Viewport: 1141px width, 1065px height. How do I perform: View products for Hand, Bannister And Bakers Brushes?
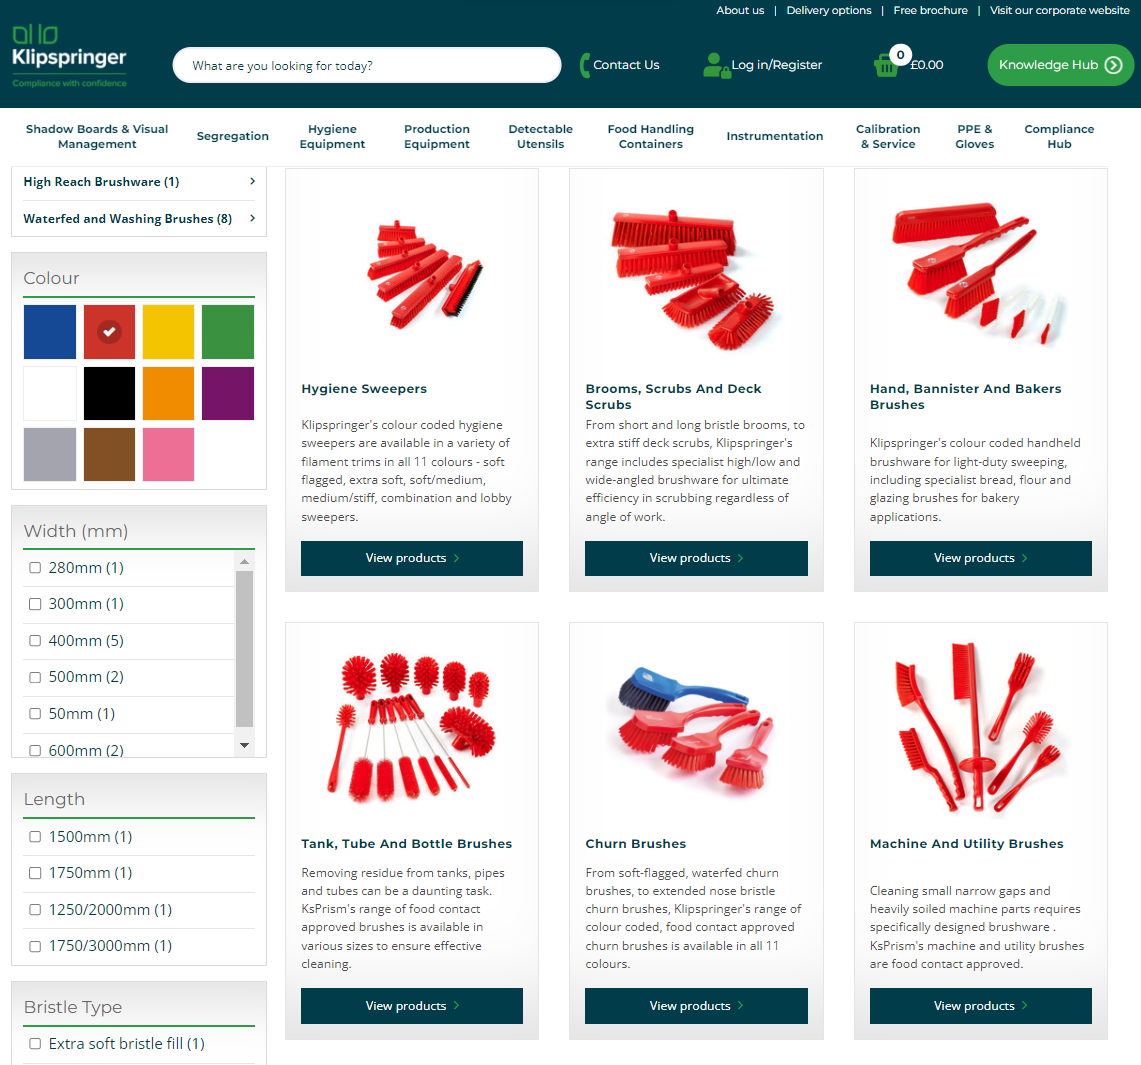click(x=981, y=558)
